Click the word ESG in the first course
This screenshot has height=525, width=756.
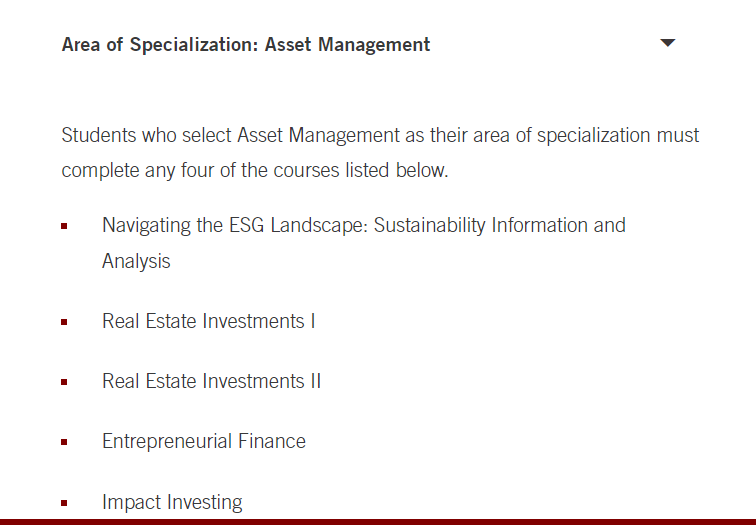pos(246,225)
